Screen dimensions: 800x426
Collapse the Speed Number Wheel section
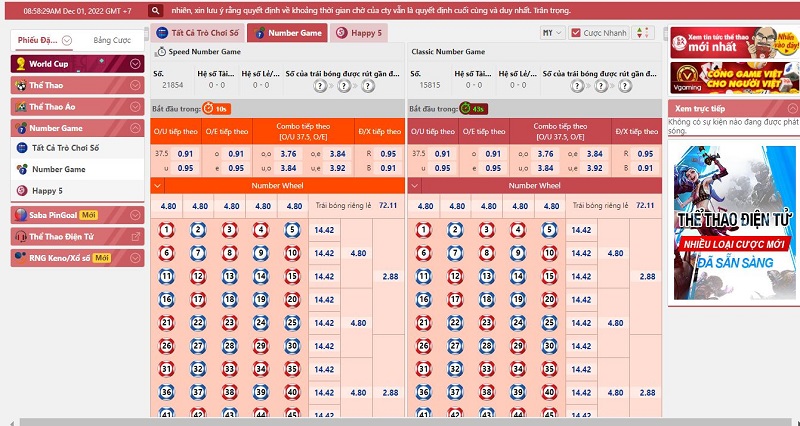pyautogui.click(x=157, y=186)
